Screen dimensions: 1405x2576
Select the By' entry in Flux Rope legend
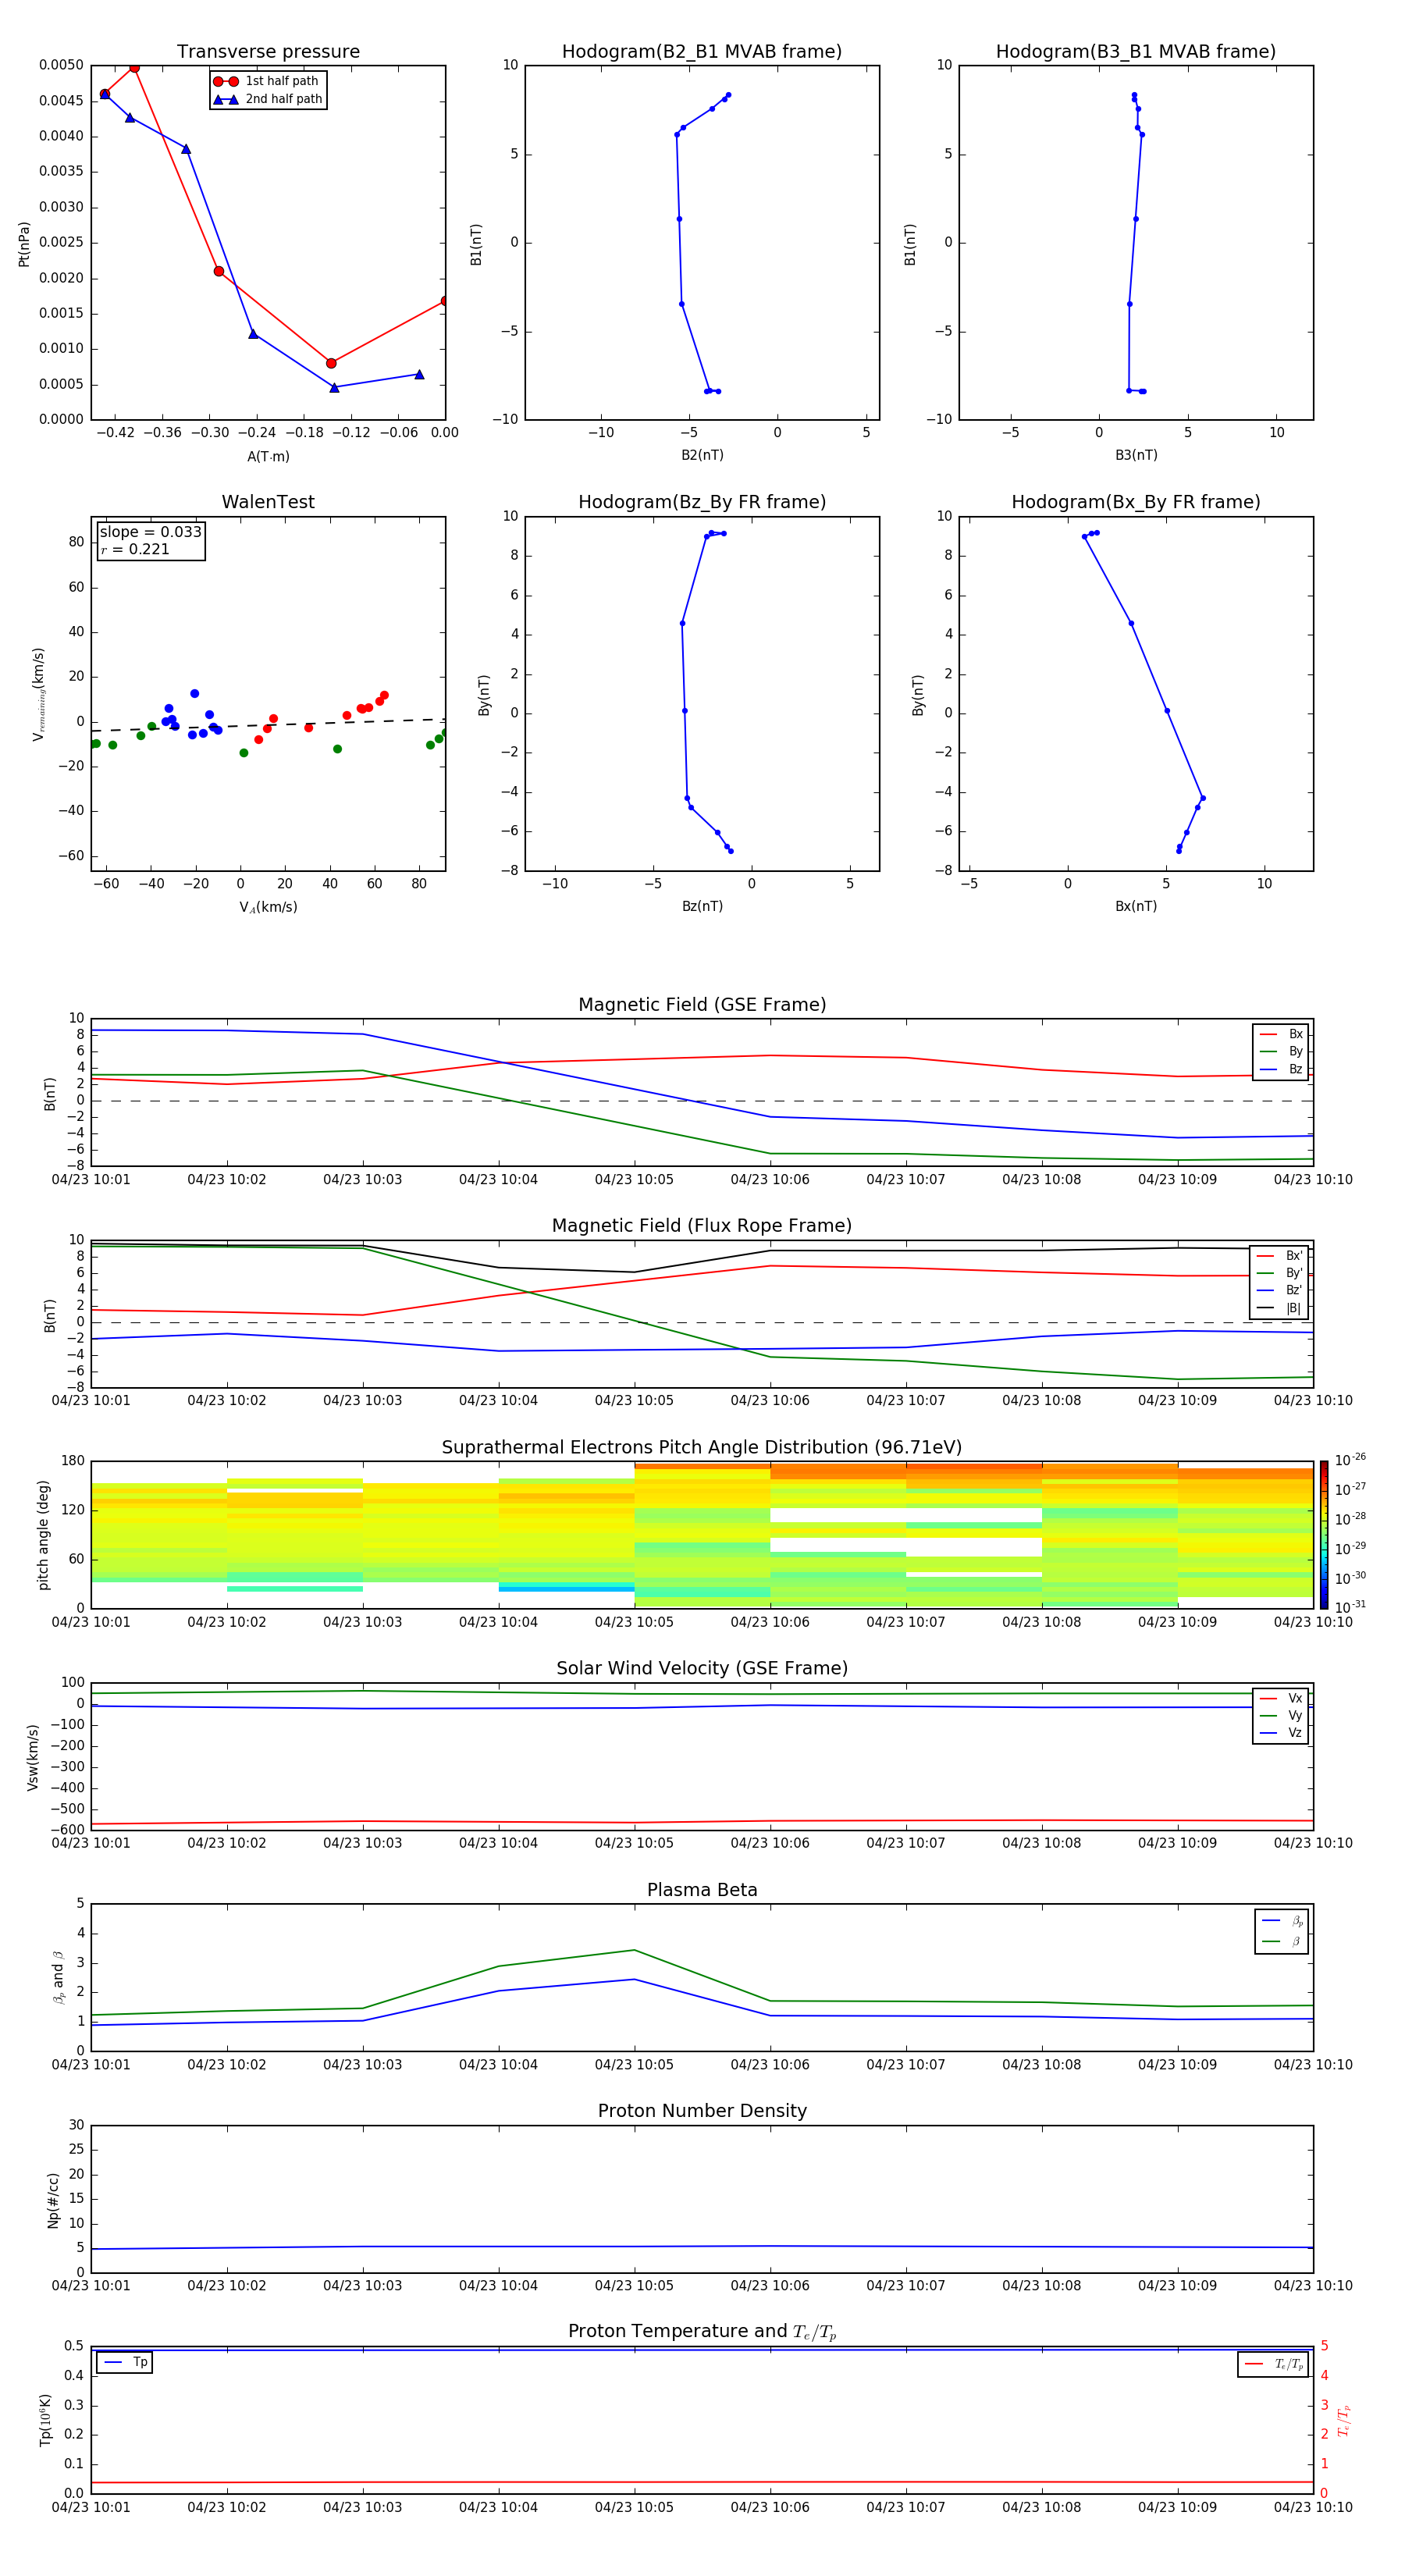pos(1279,1273)
